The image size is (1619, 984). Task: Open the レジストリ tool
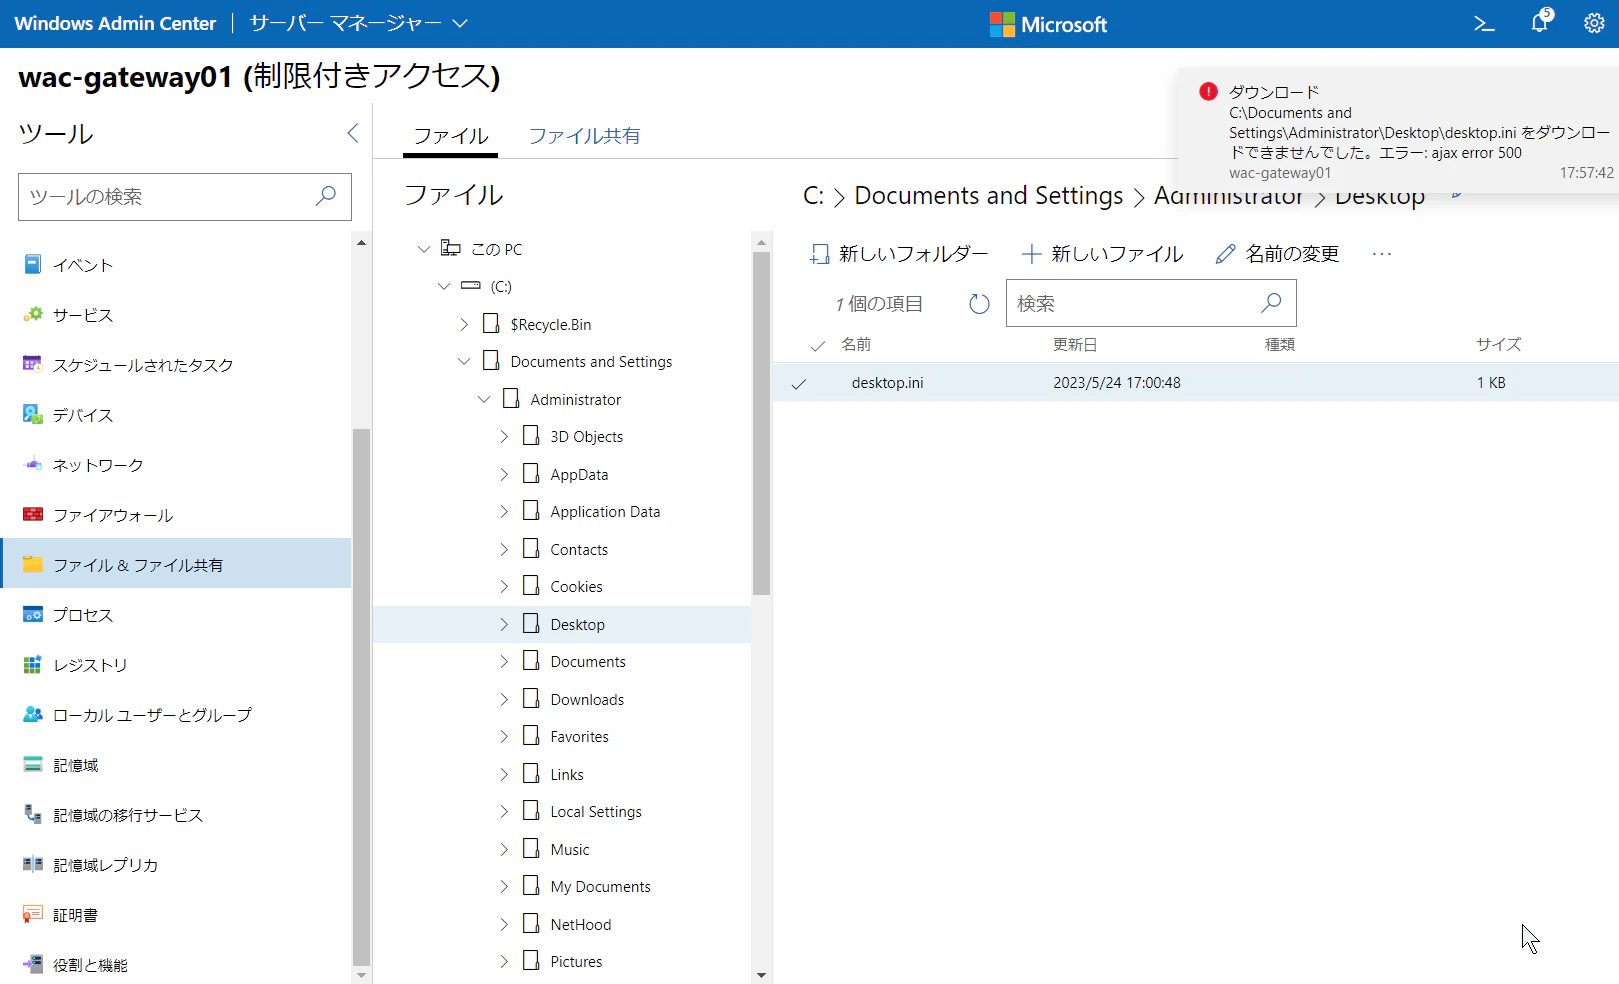point(177,665)
